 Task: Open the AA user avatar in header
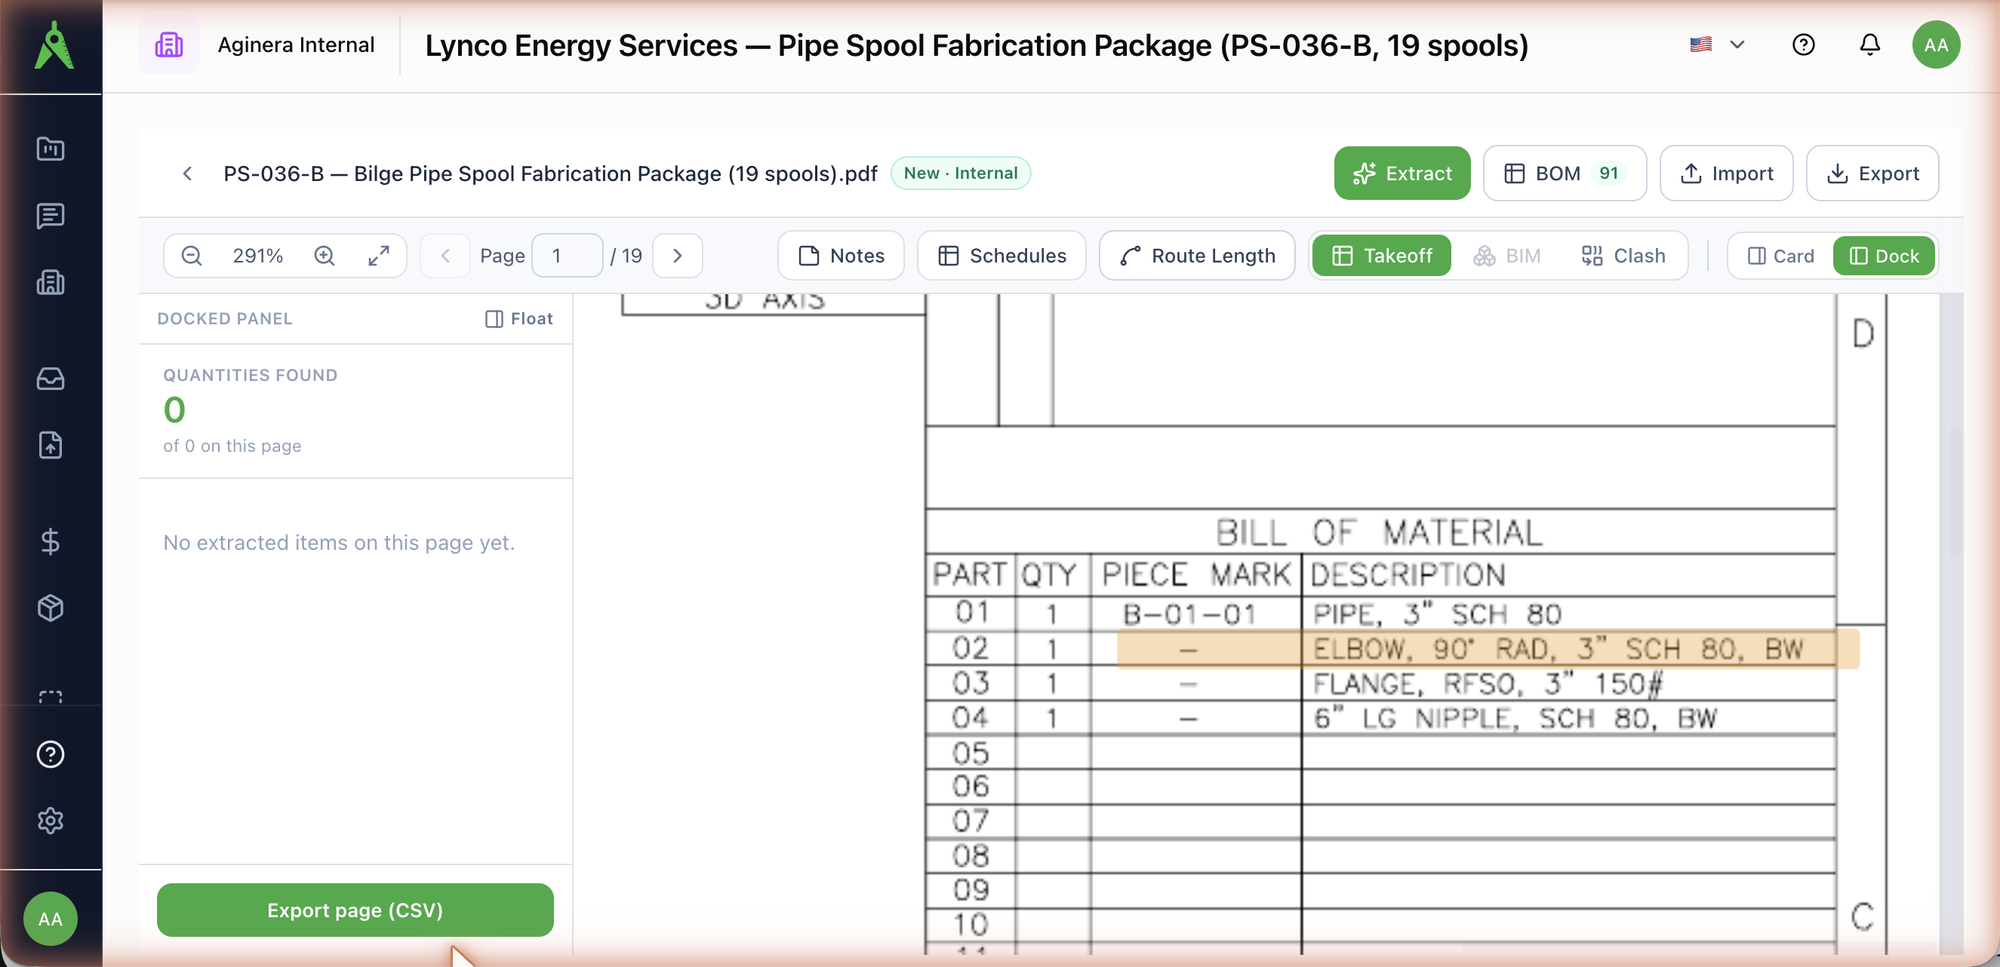coord(1936,45)
